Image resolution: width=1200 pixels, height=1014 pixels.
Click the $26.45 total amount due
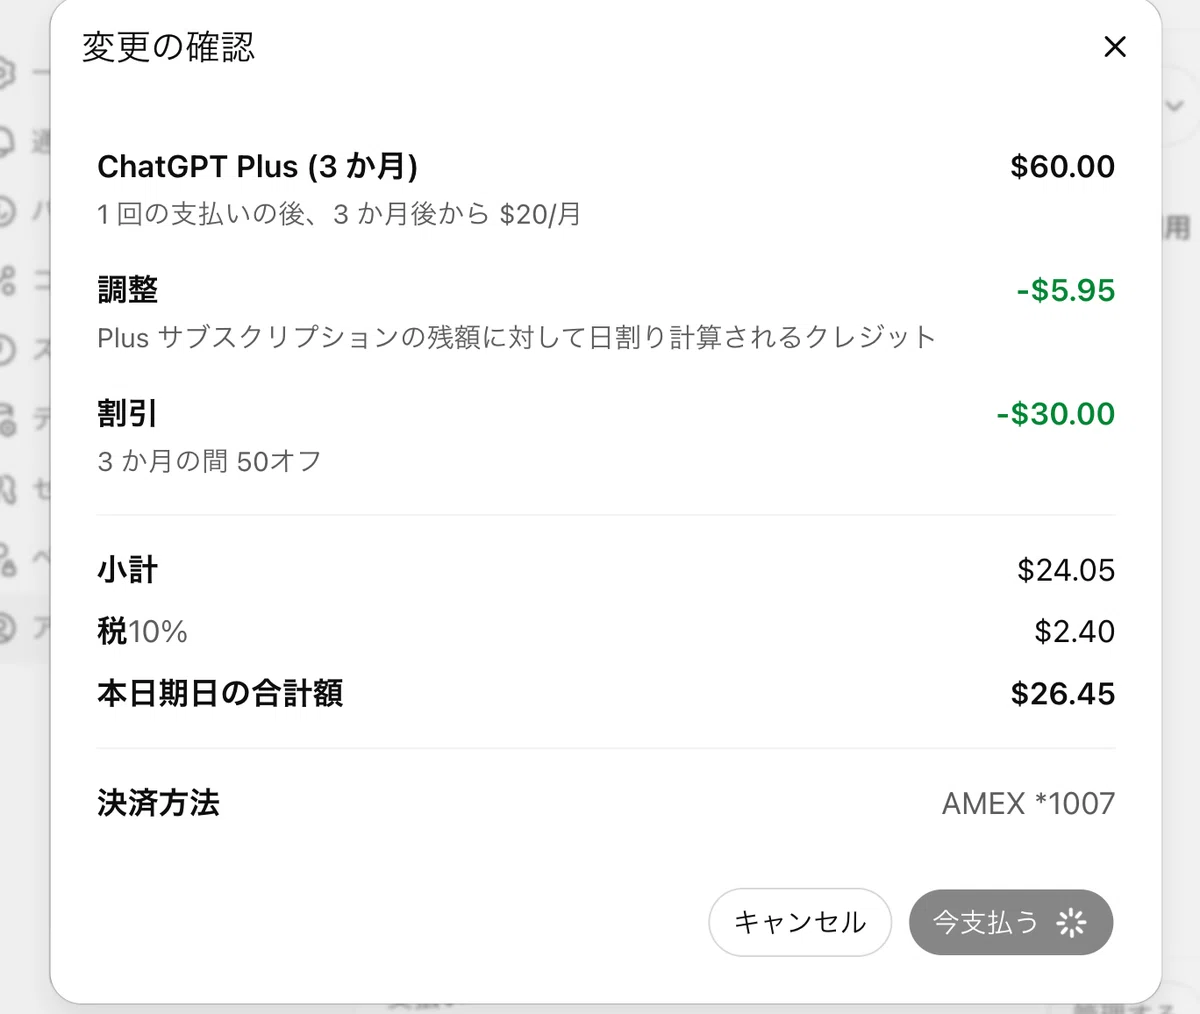(x=1062, y=693)
